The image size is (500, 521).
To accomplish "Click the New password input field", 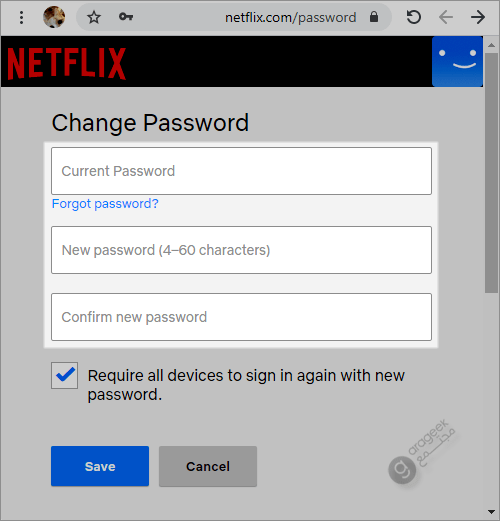I will [241, 250].
